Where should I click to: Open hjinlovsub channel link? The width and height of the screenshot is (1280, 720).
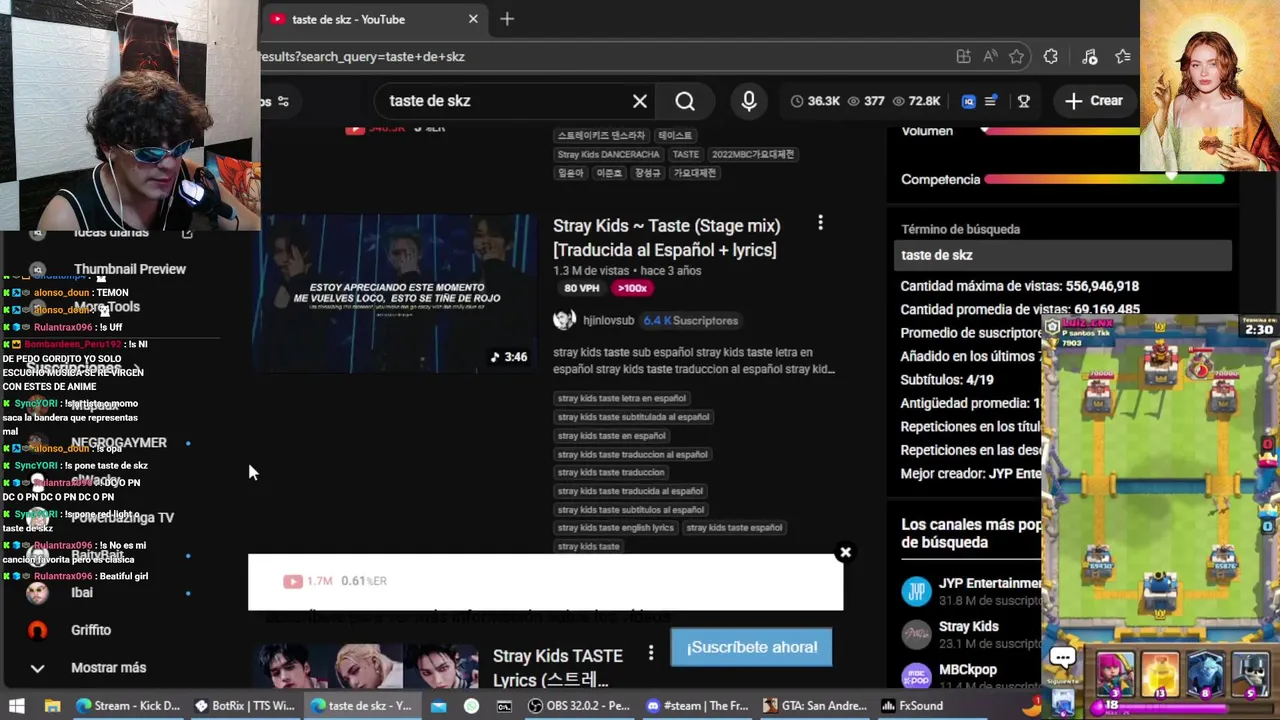[x=608, y=320]
